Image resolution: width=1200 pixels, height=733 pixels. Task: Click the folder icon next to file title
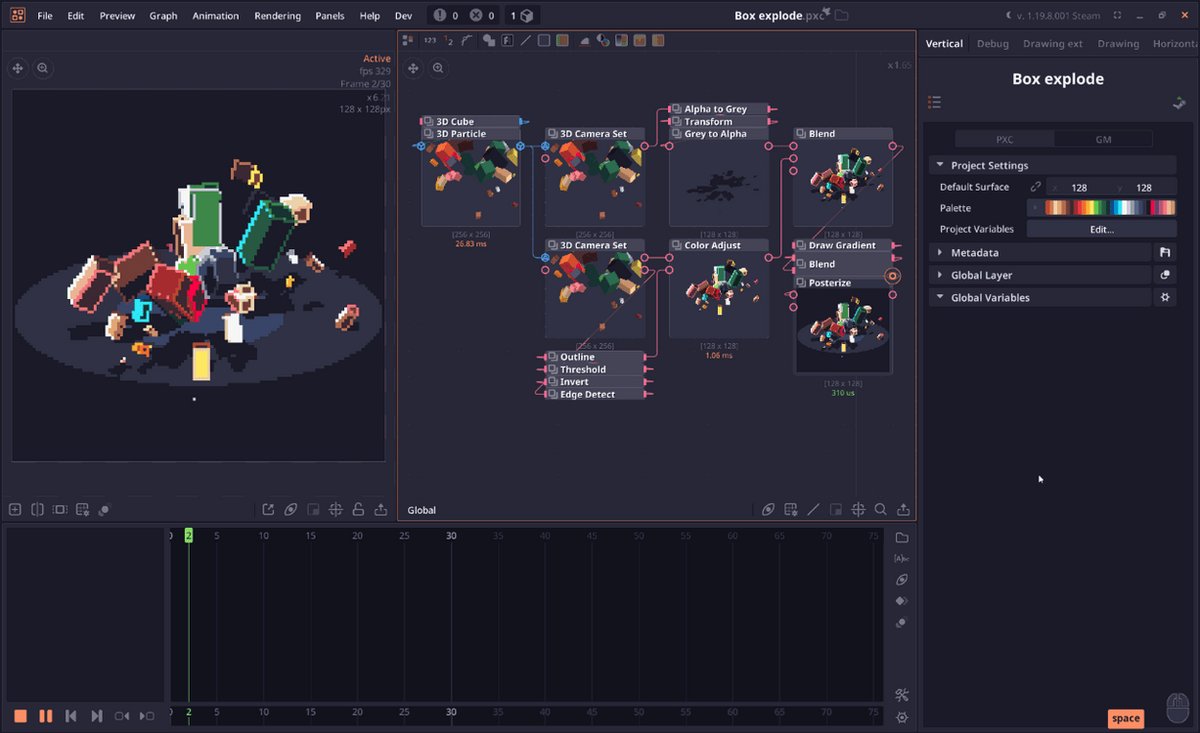pos(842,16)
